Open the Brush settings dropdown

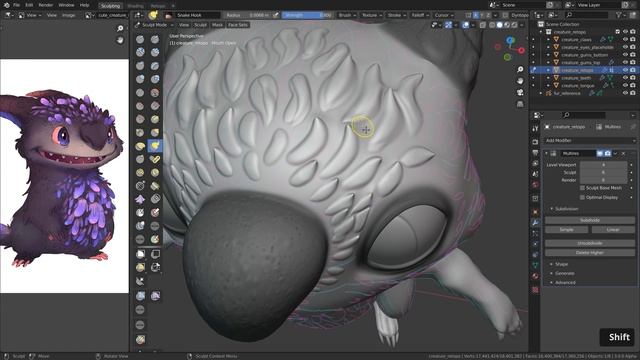tap(347, 15)
